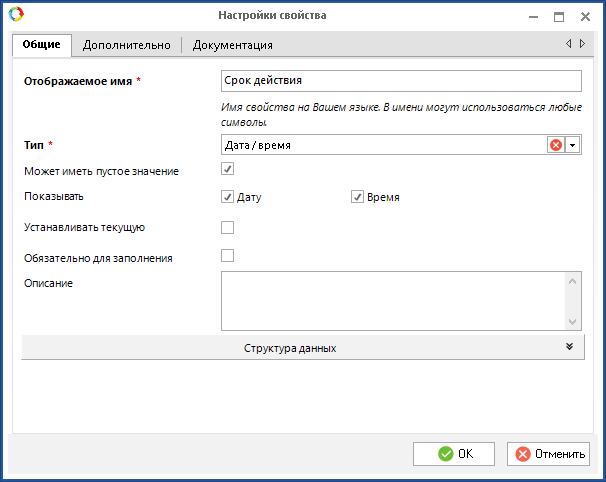Expand section with double chevron icon

(x=569, y=347)
